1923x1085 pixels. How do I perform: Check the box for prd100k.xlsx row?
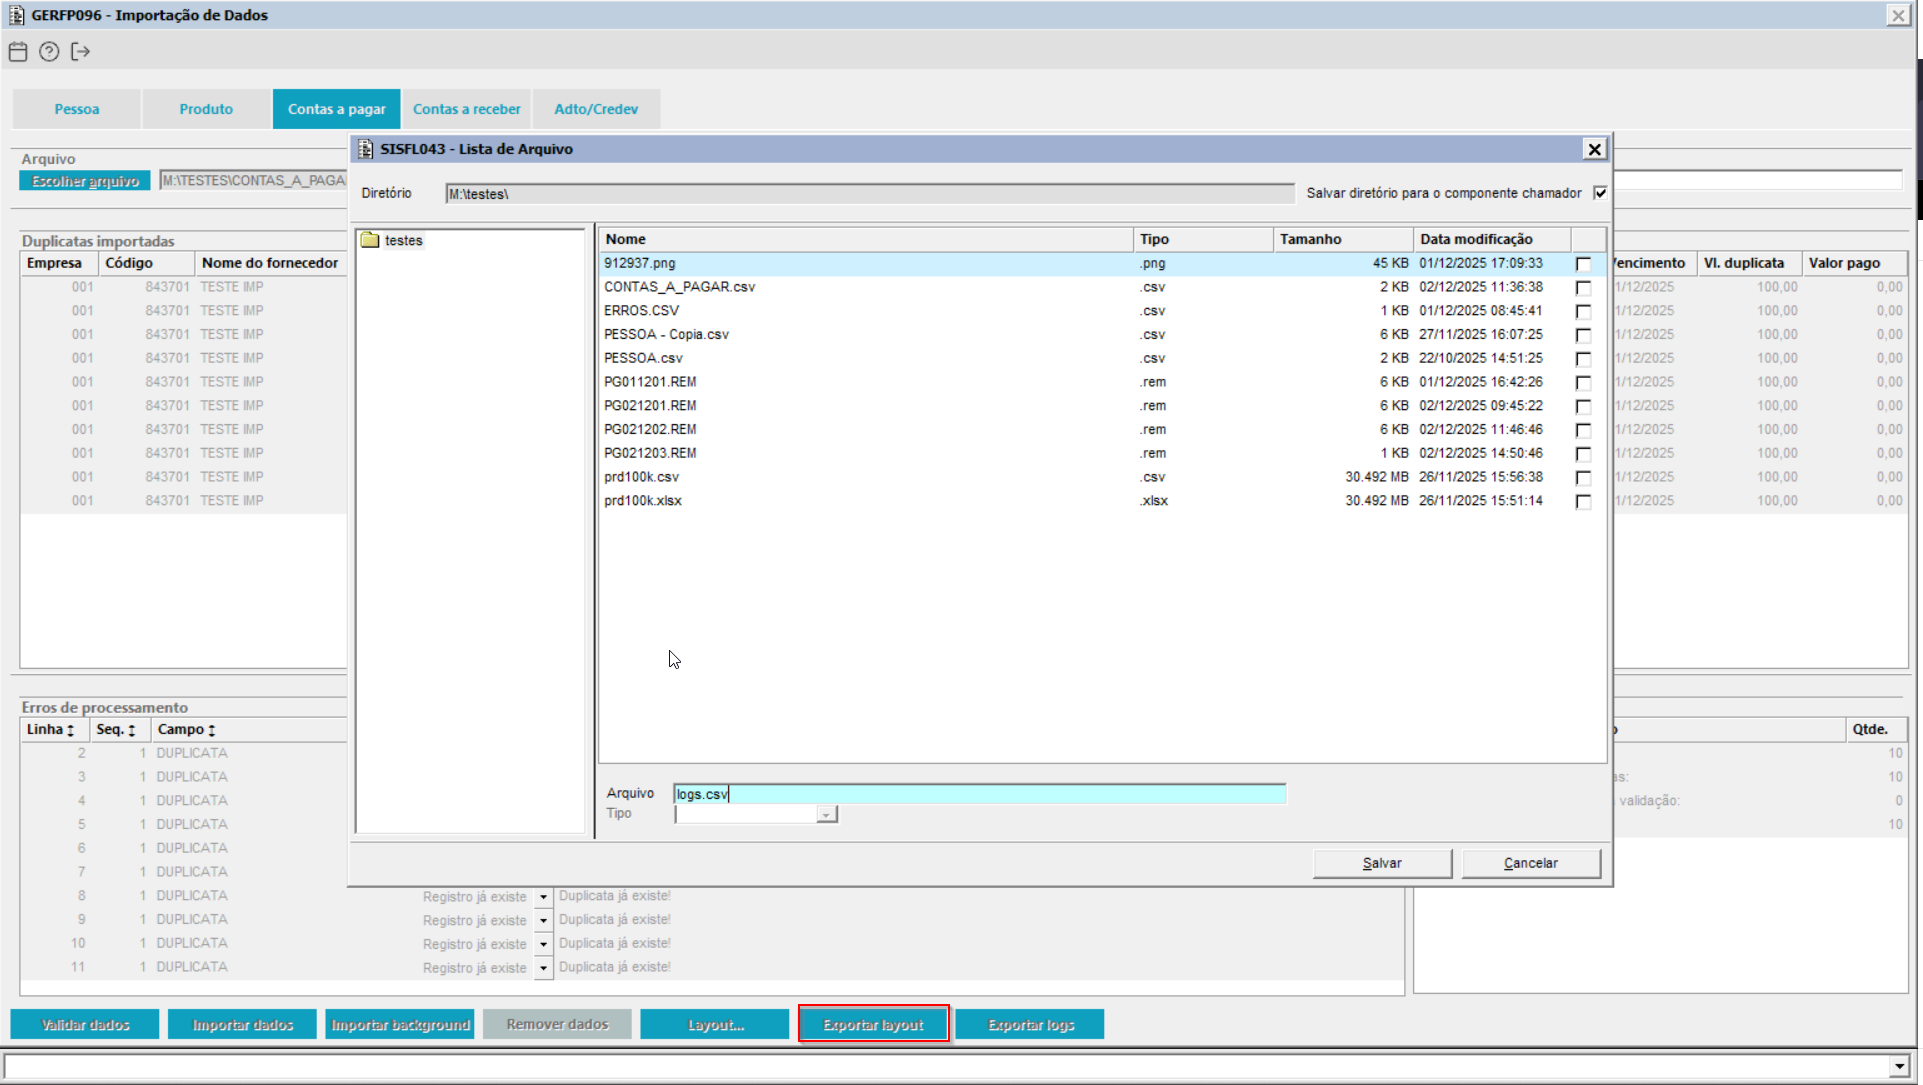tap(1583, 502)
